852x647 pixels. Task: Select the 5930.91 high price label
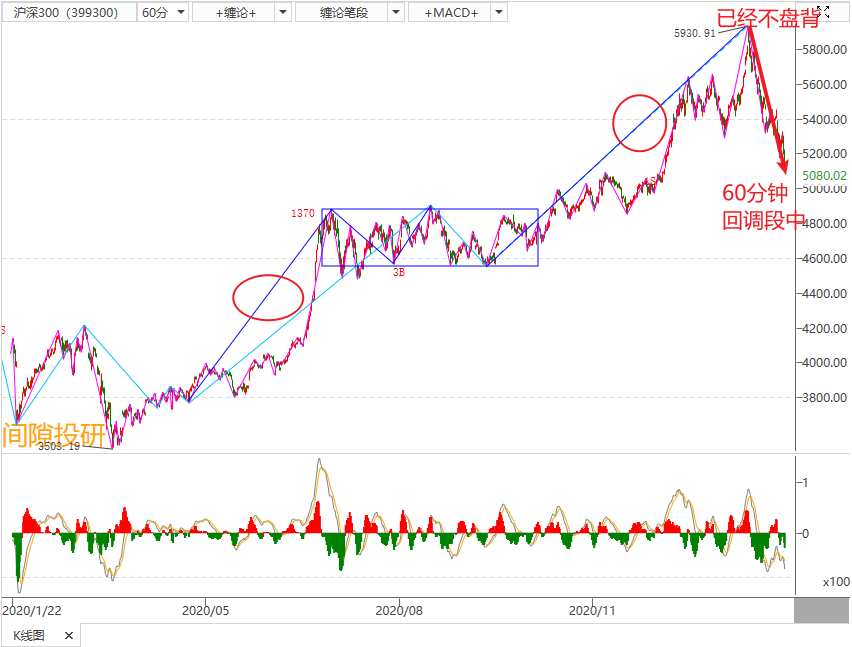click(x=696, y=33)
